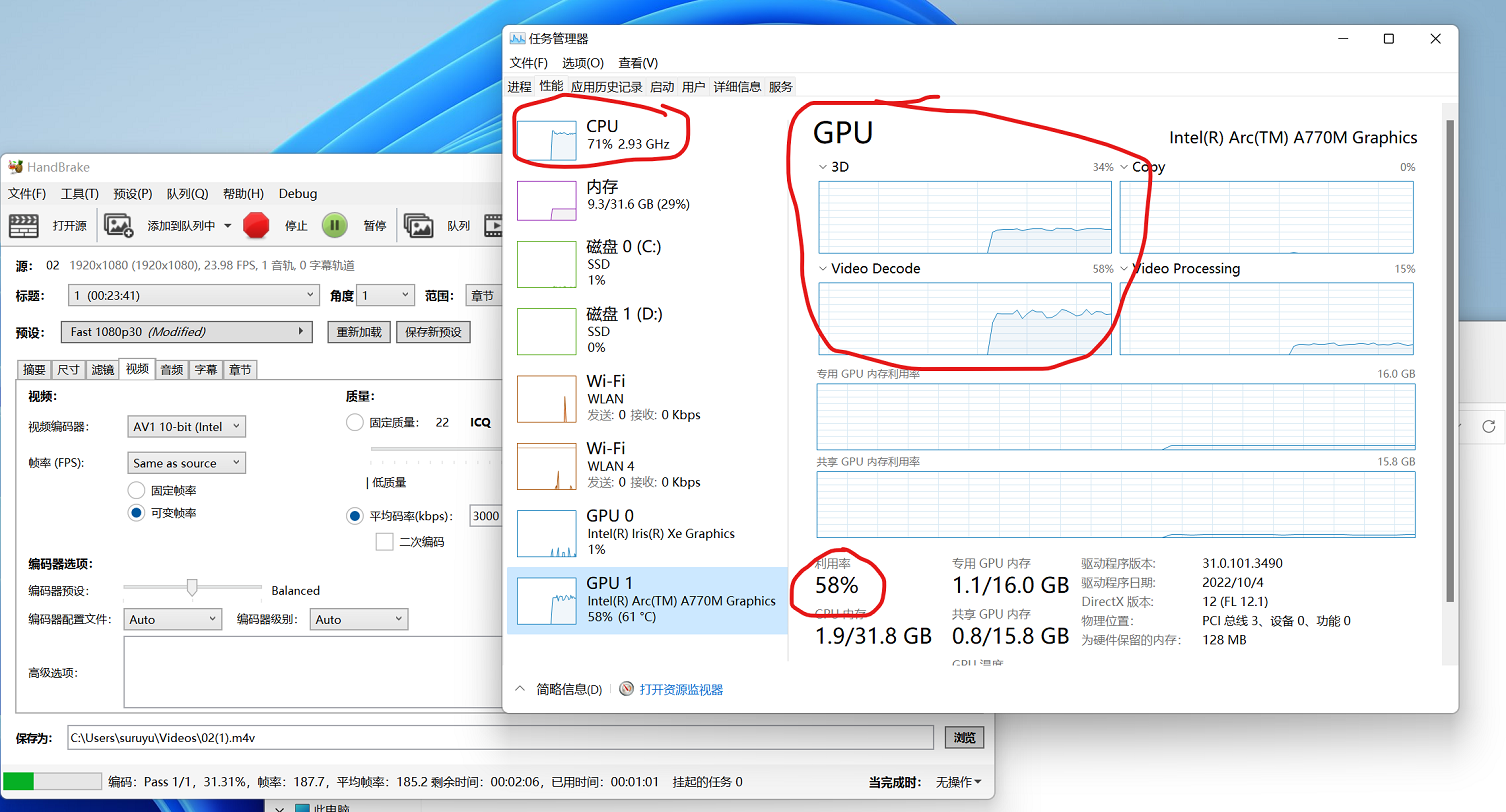Viewport: 1506px width, 812px height.
Task: Open the 预设 Fast 1080p30 preset selector
Action: [188, 332]
